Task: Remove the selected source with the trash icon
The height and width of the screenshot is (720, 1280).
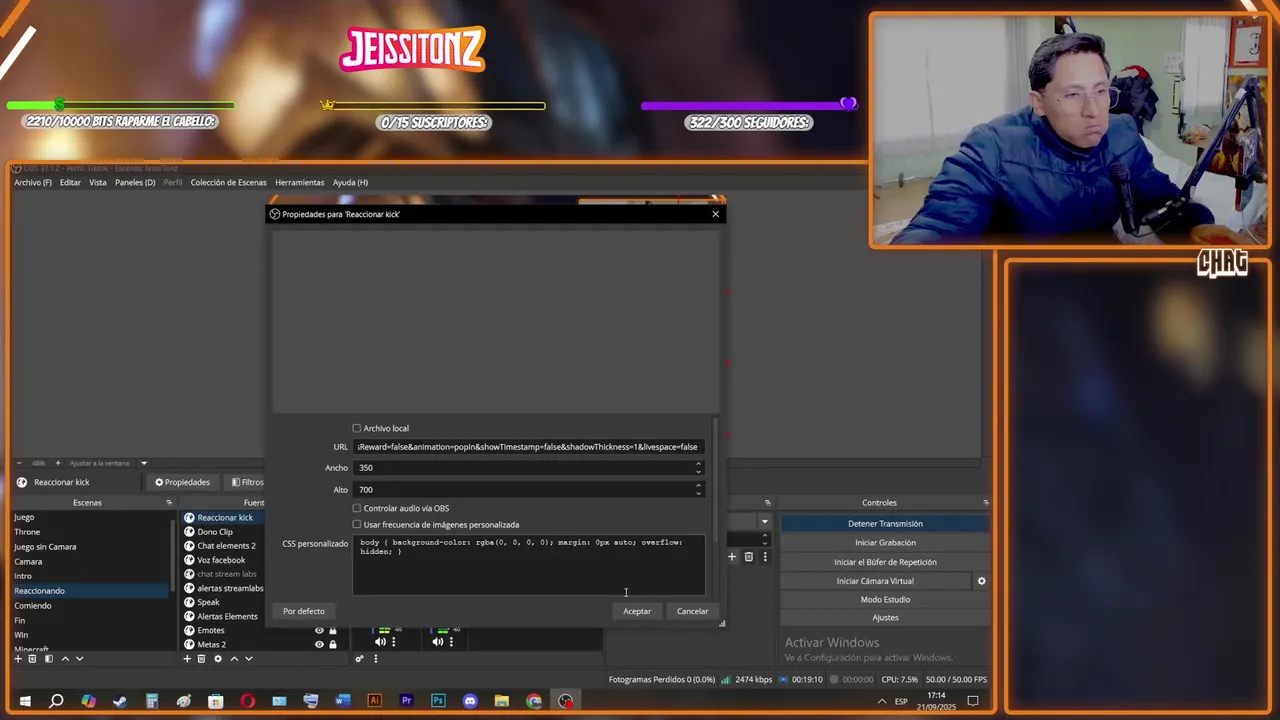Action: (201, 659)
